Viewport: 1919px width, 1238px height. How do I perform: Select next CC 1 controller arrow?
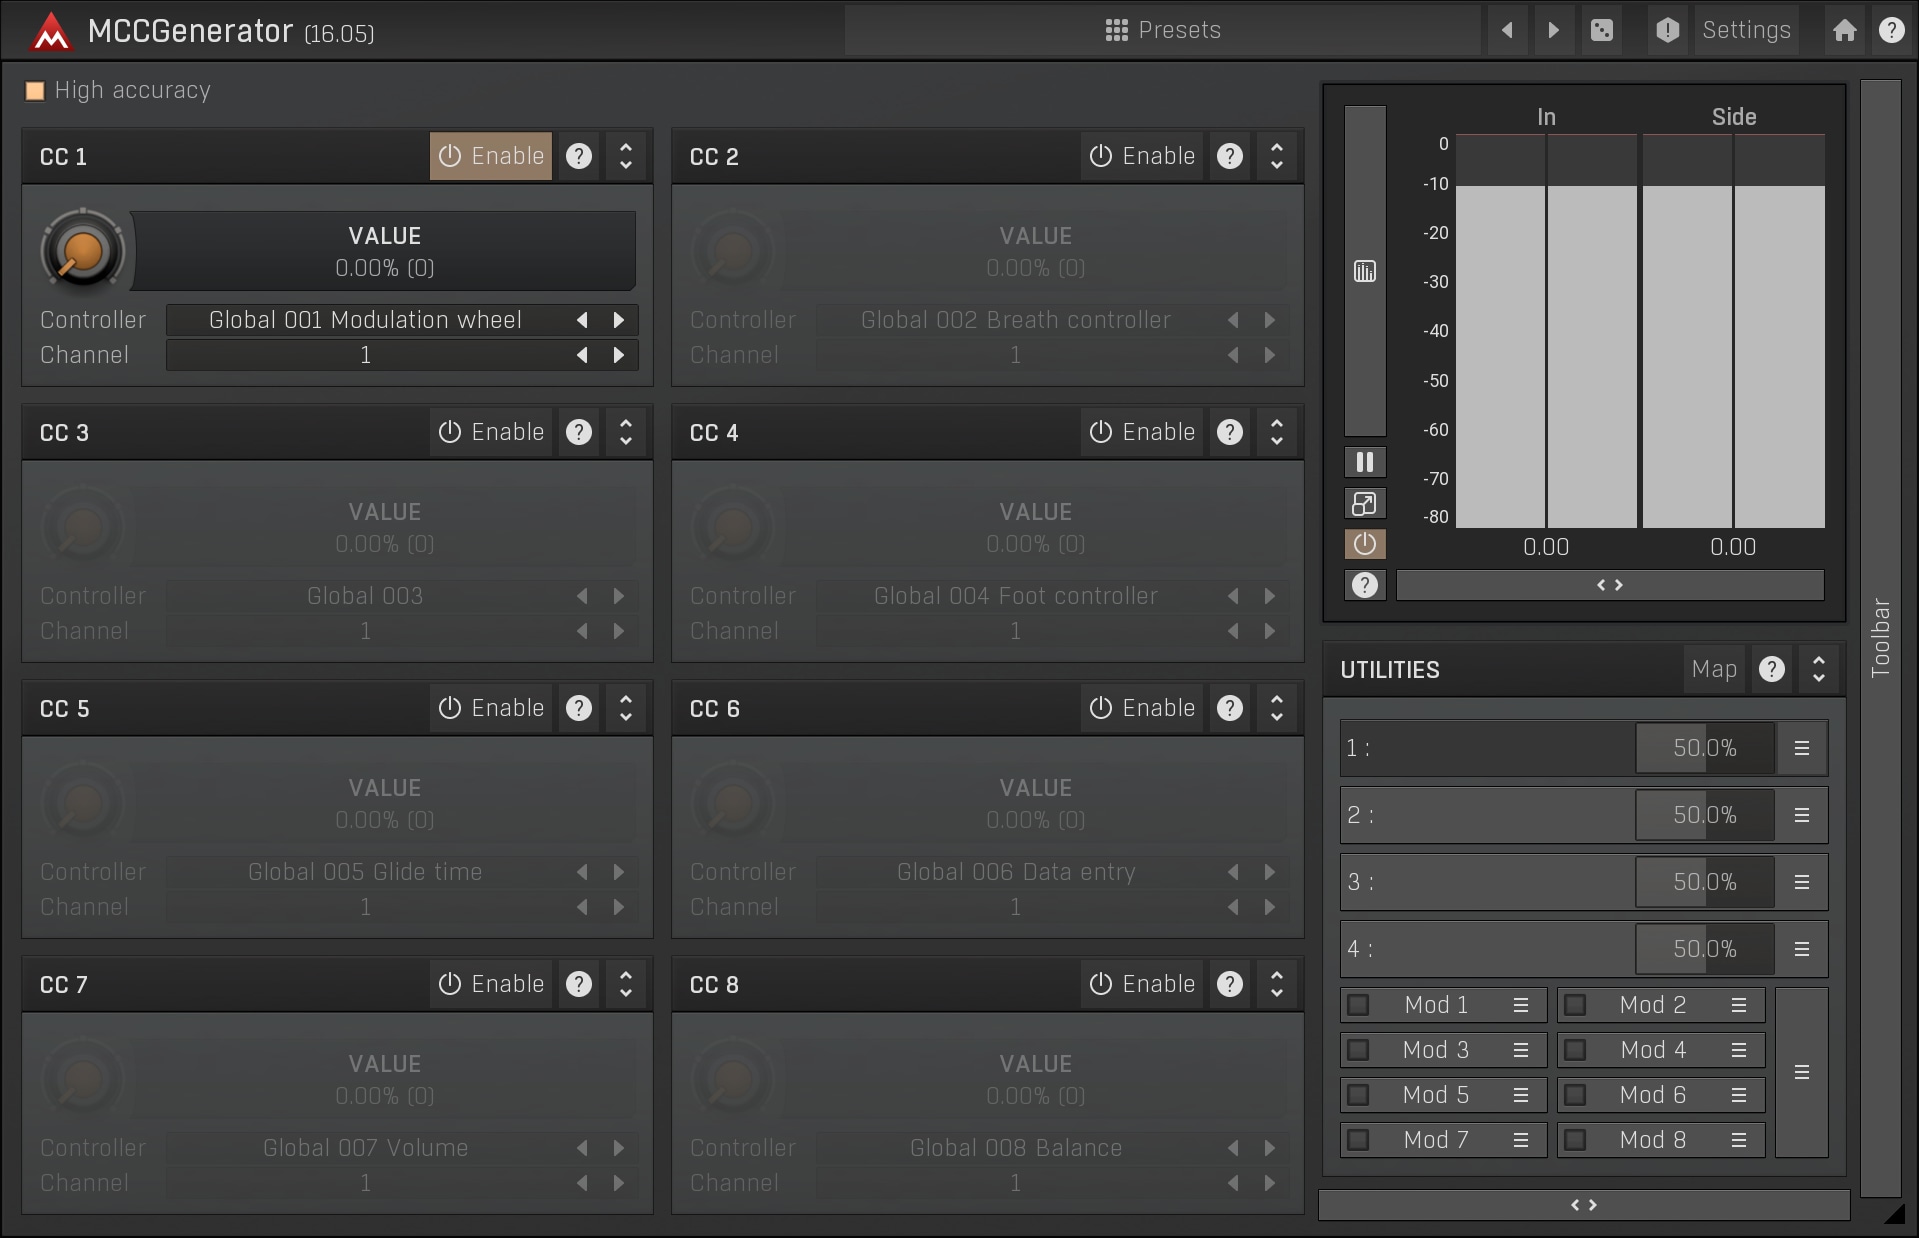(x=619, y=320)
